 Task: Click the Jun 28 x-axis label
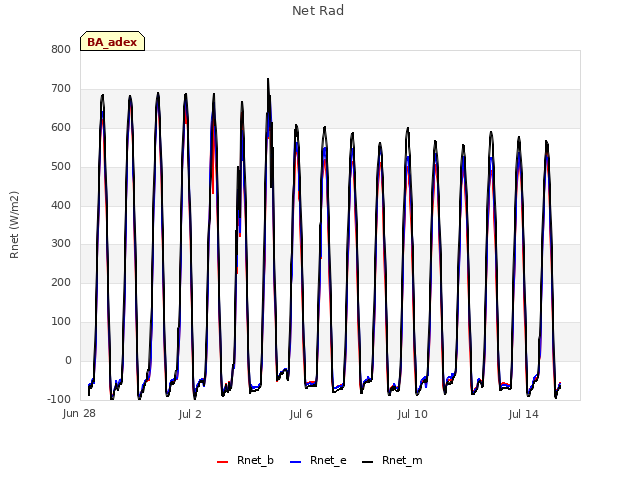click(x=79, y=414)
